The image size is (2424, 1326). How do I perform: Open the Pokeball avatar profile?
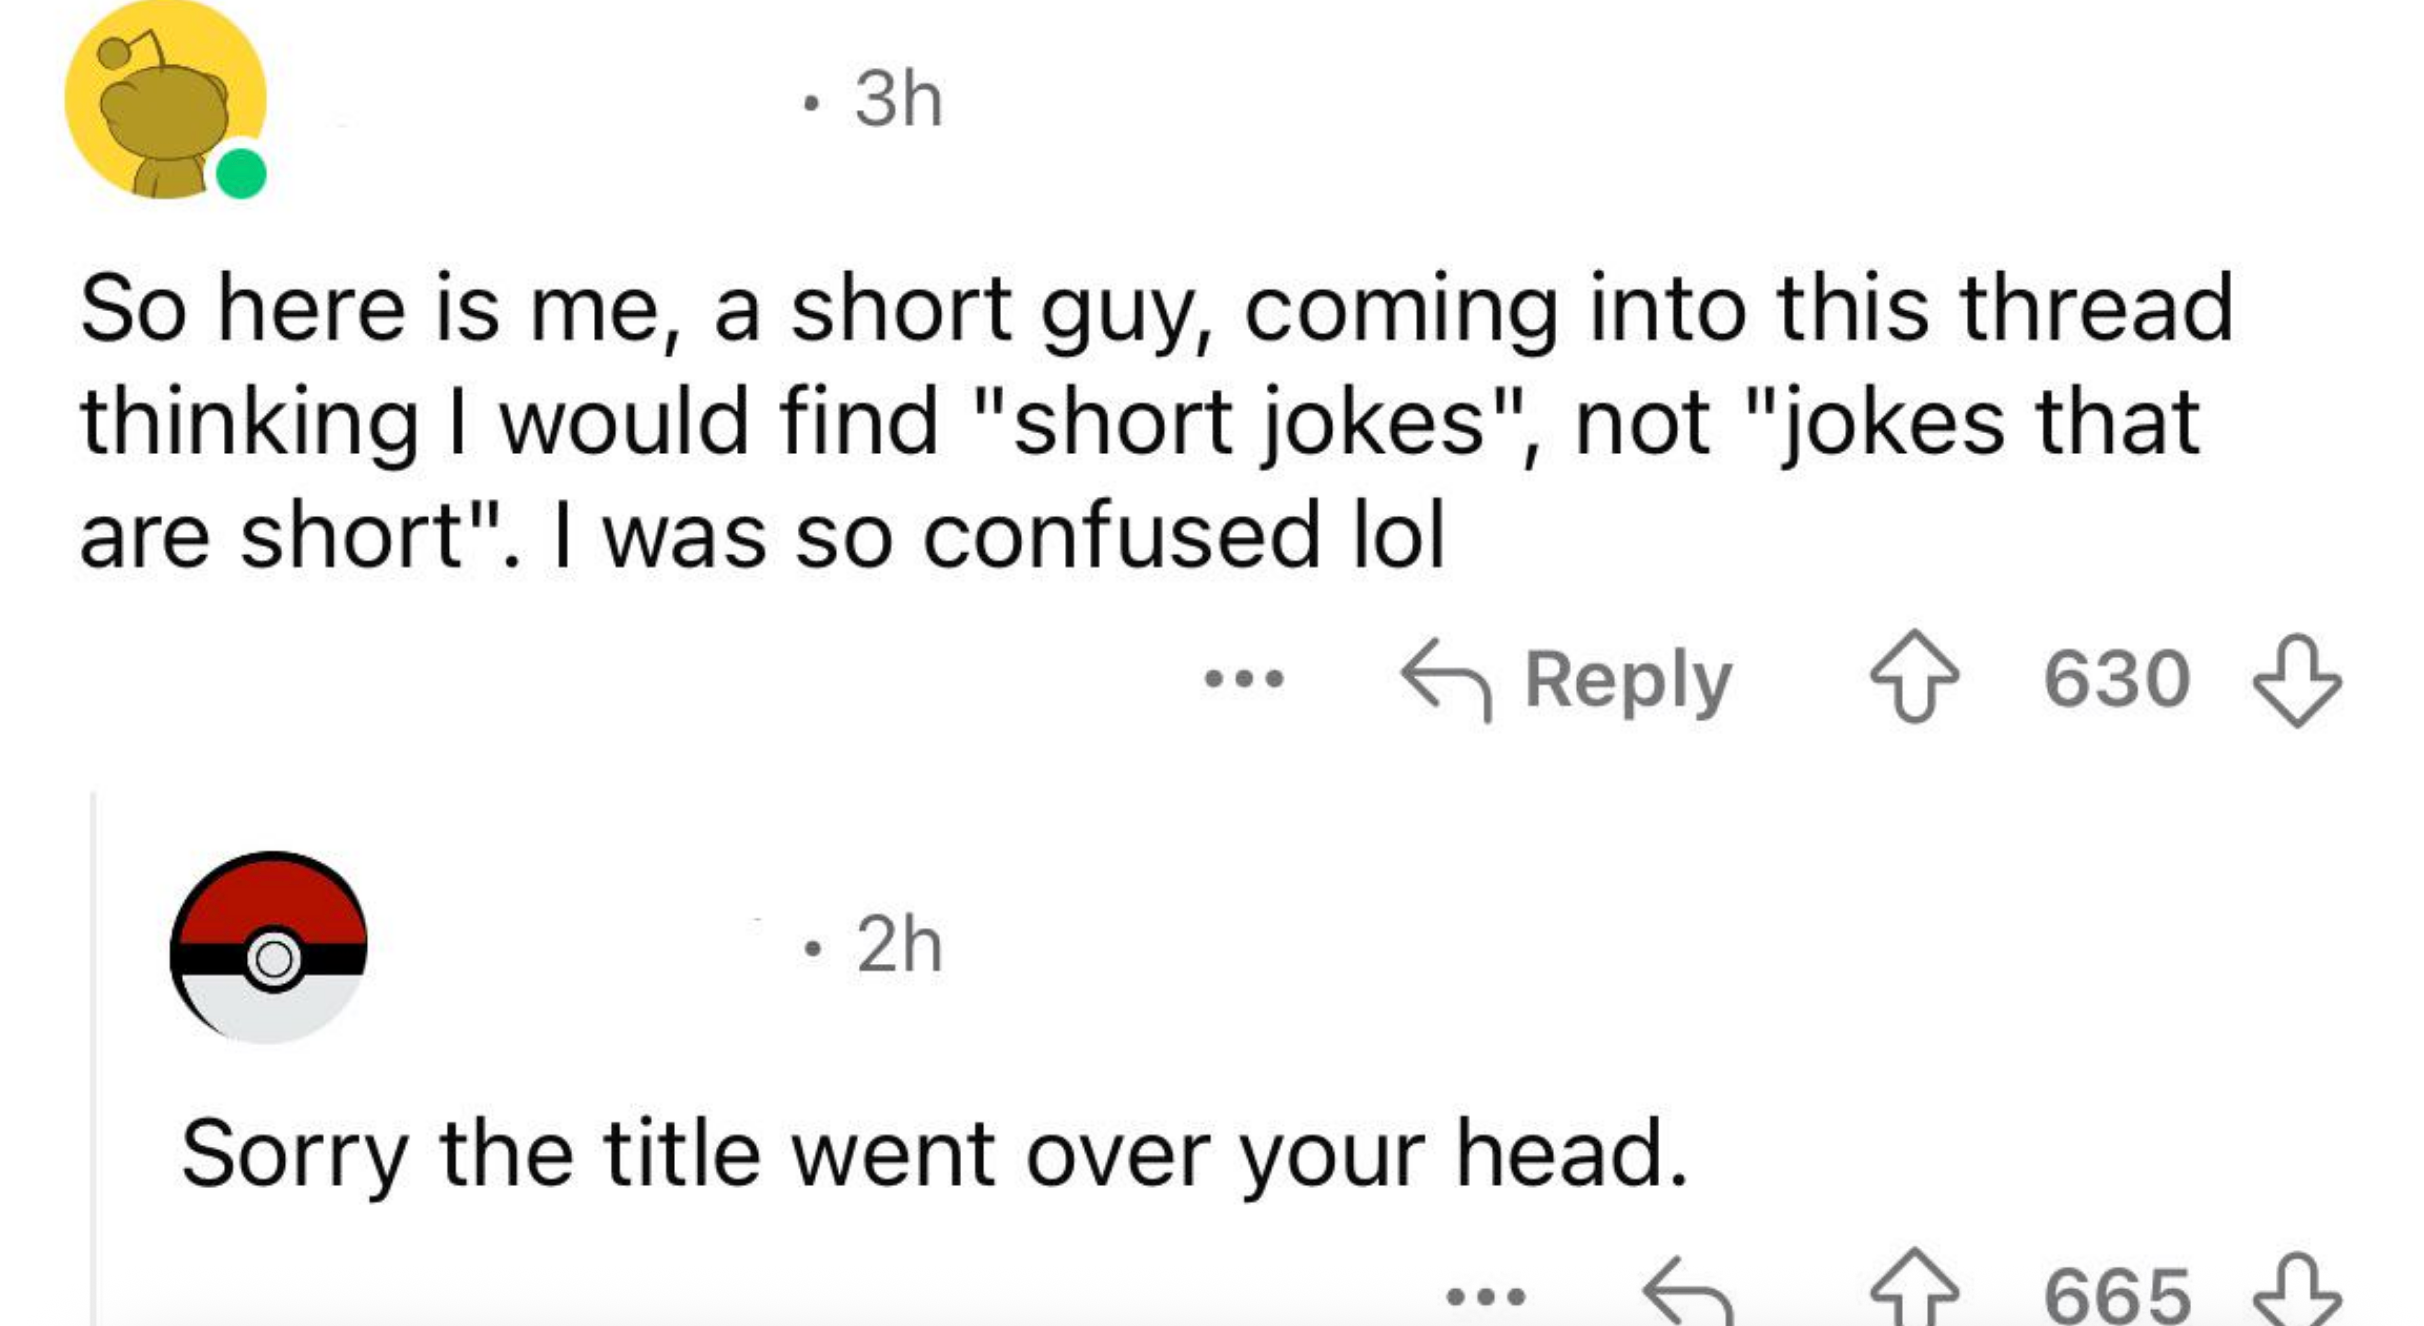pyautogui.click(x=269, y=947)
